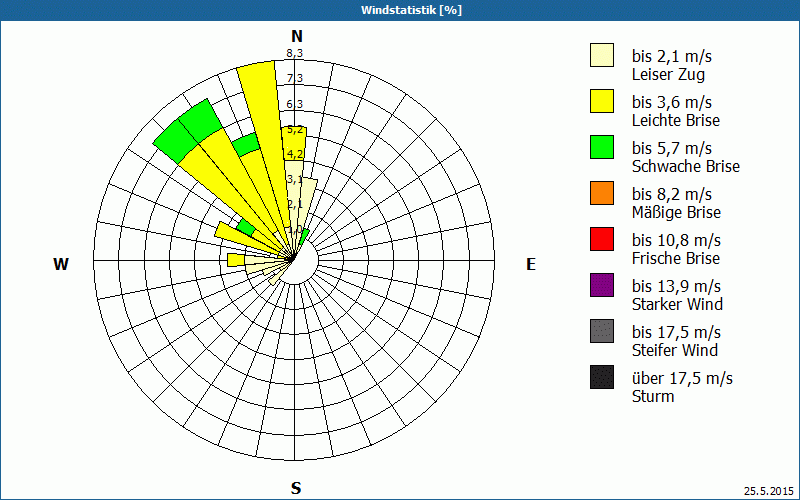Click the 'Starker Wind' legend label
The height and width of the screenshot is (500, 800).
(678, 304)
